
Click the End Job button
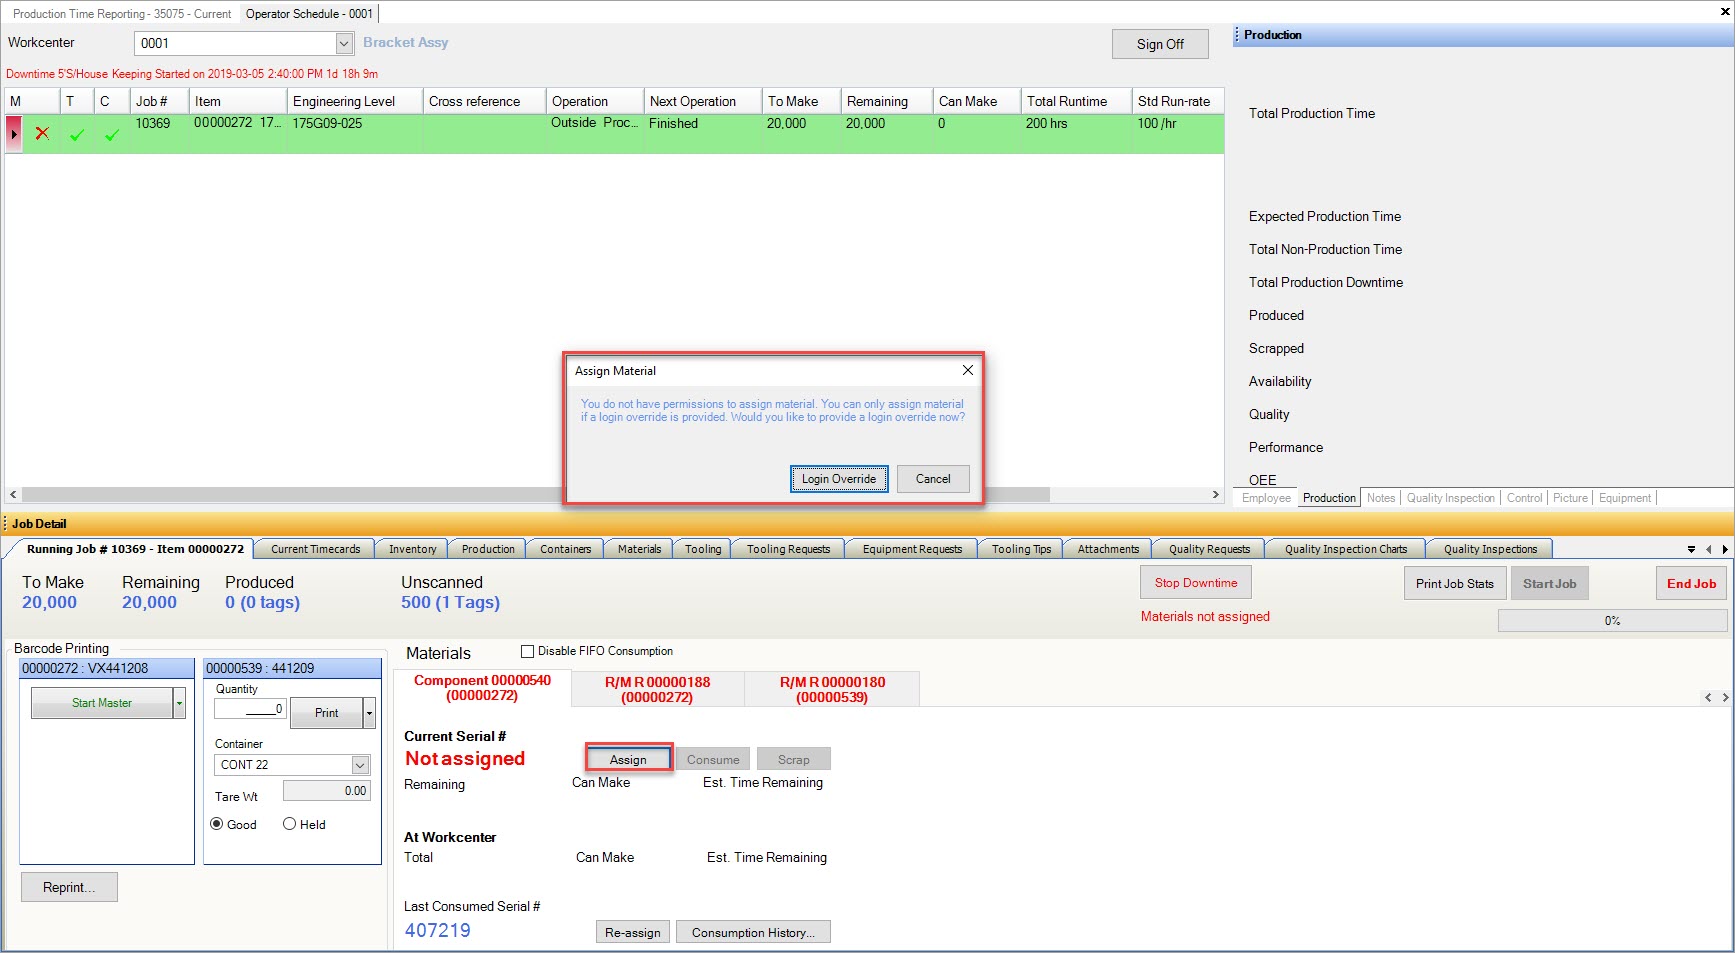click(1691, 584)
